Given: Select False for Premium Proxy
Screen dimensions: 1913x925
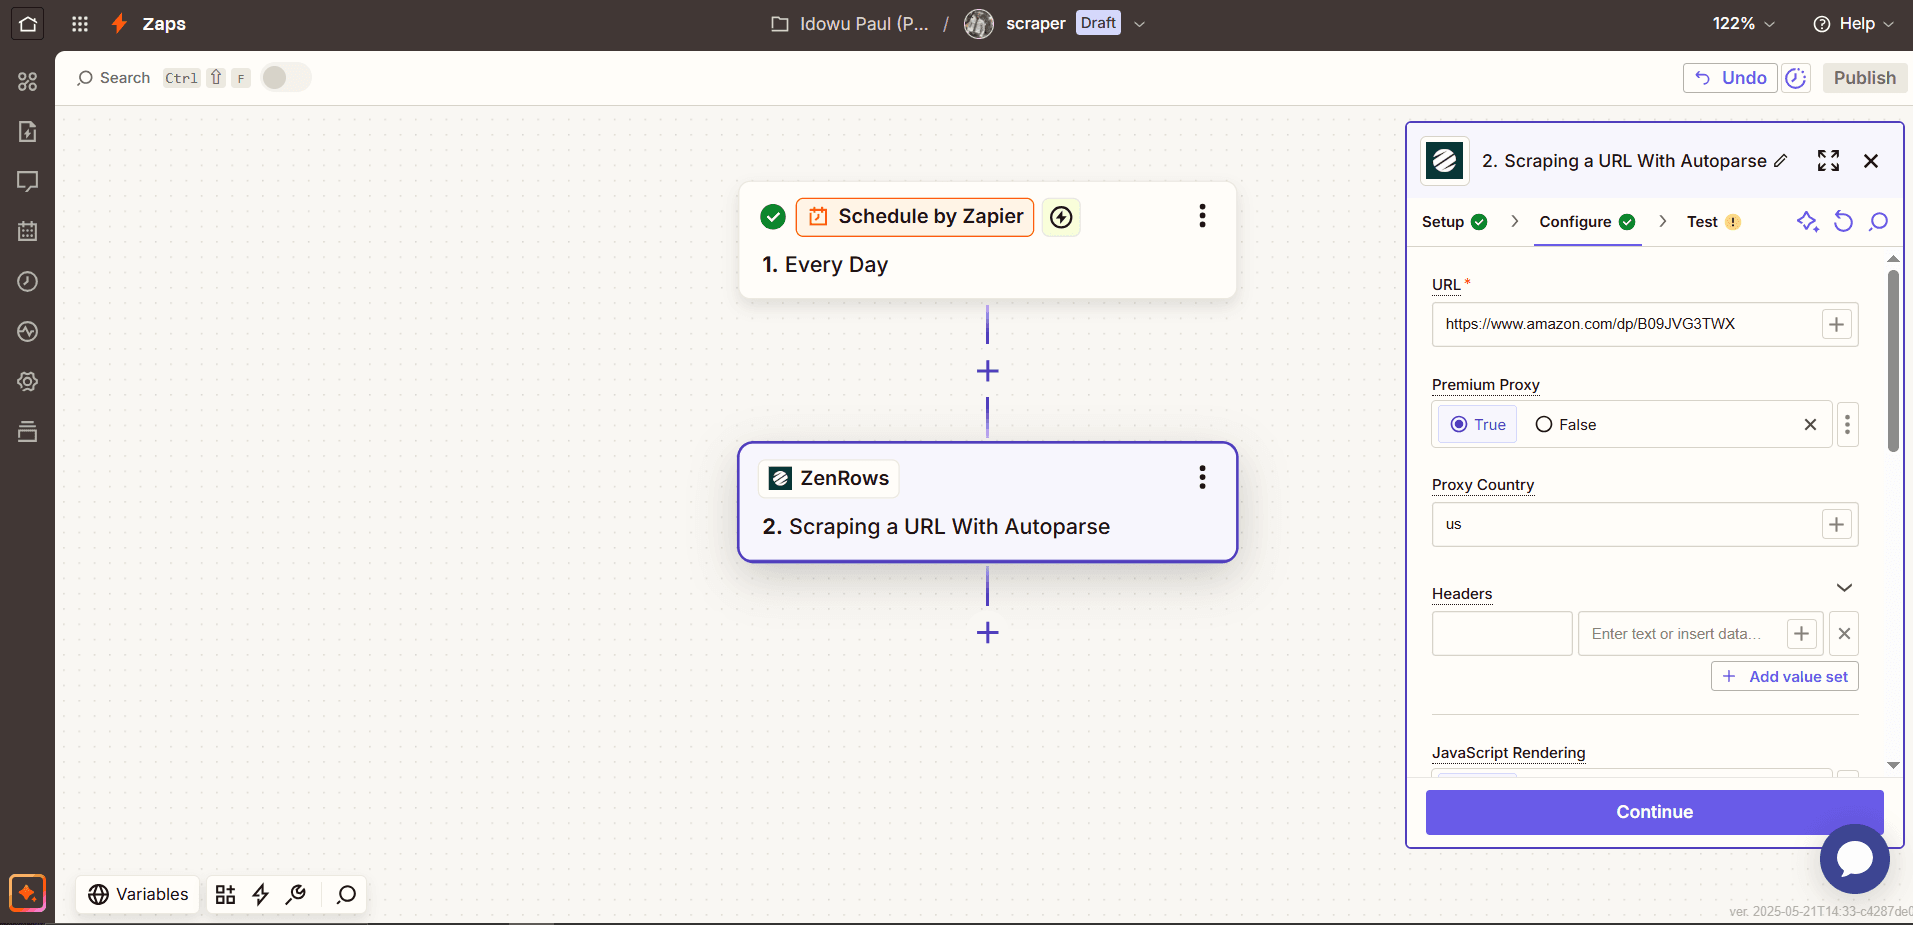Looking at the screenshot, I should 1566,425.
